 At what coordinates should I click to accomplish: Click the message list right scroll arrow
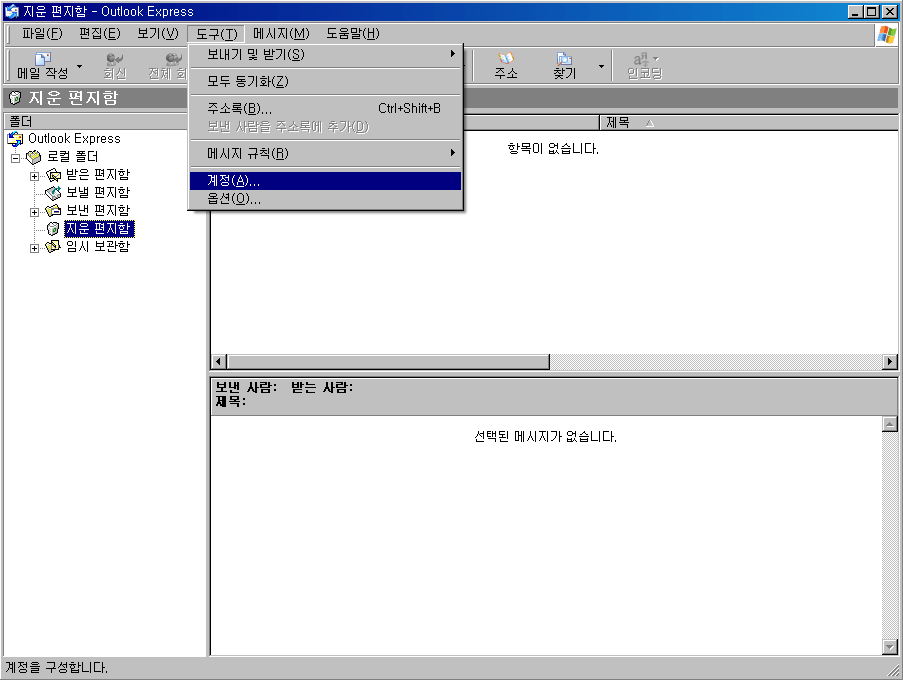[x=890, y=362]
